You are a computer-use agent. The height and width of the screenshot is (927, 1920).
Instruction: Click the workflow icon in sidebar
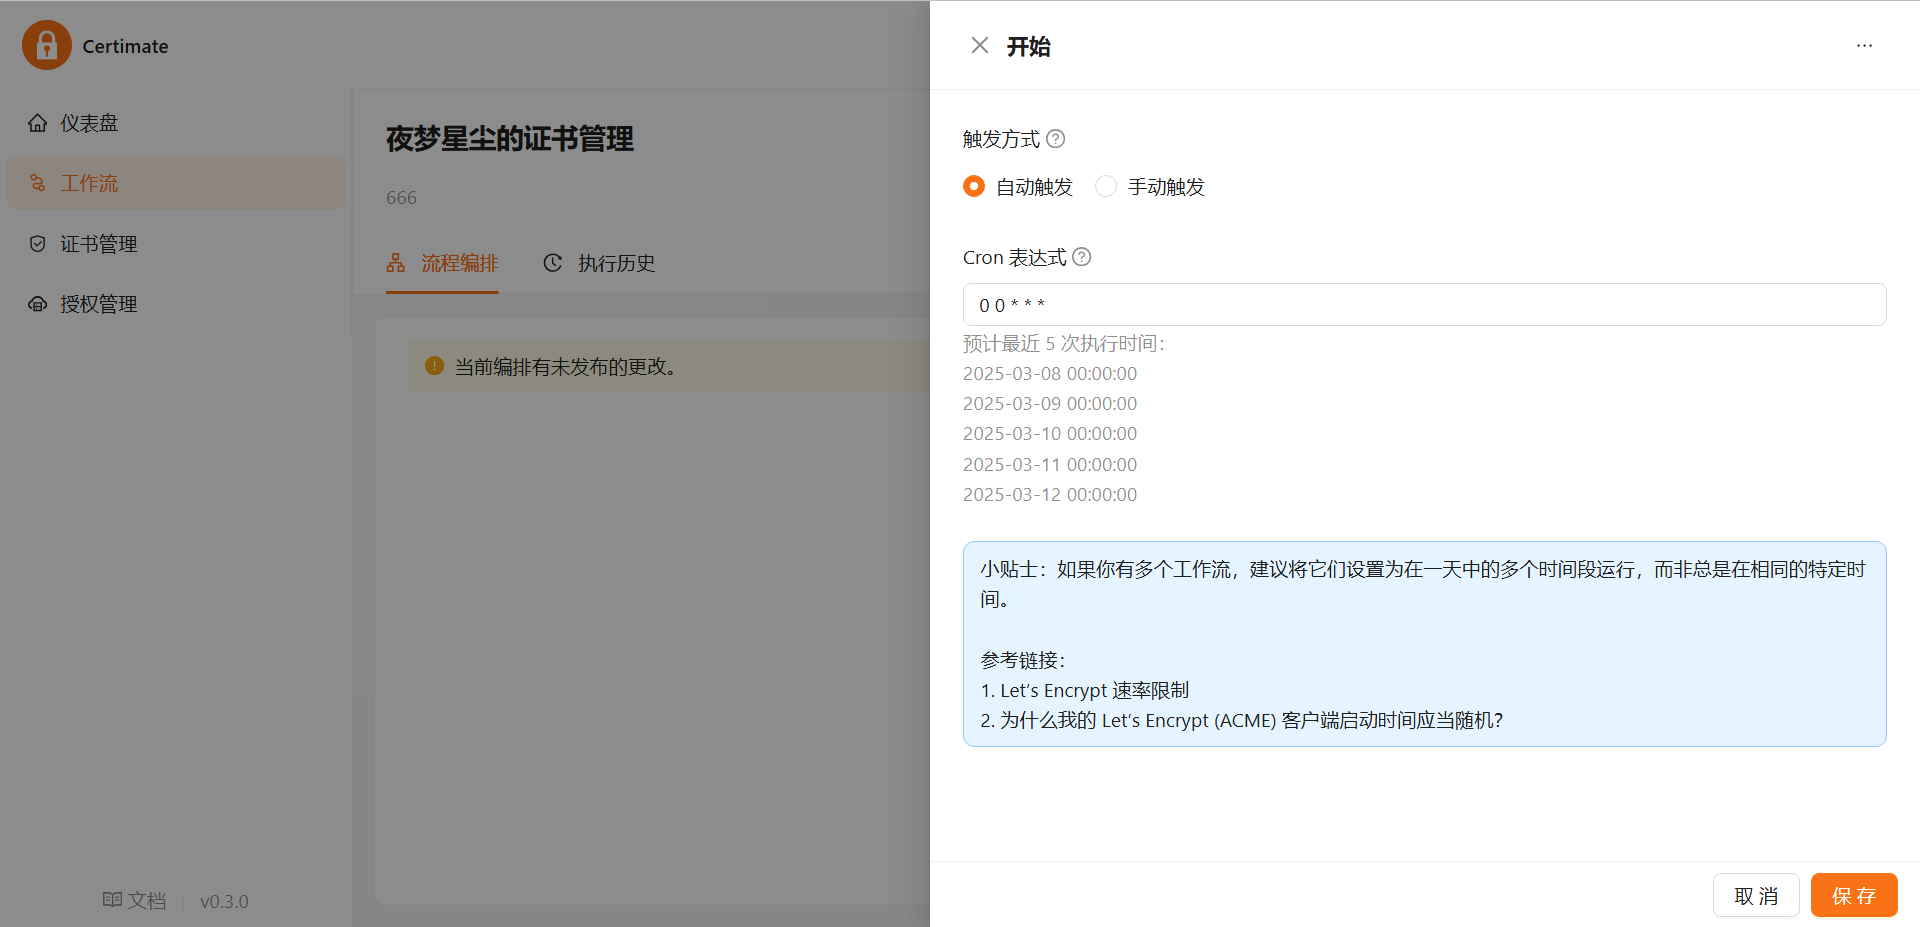coord(38,183)
